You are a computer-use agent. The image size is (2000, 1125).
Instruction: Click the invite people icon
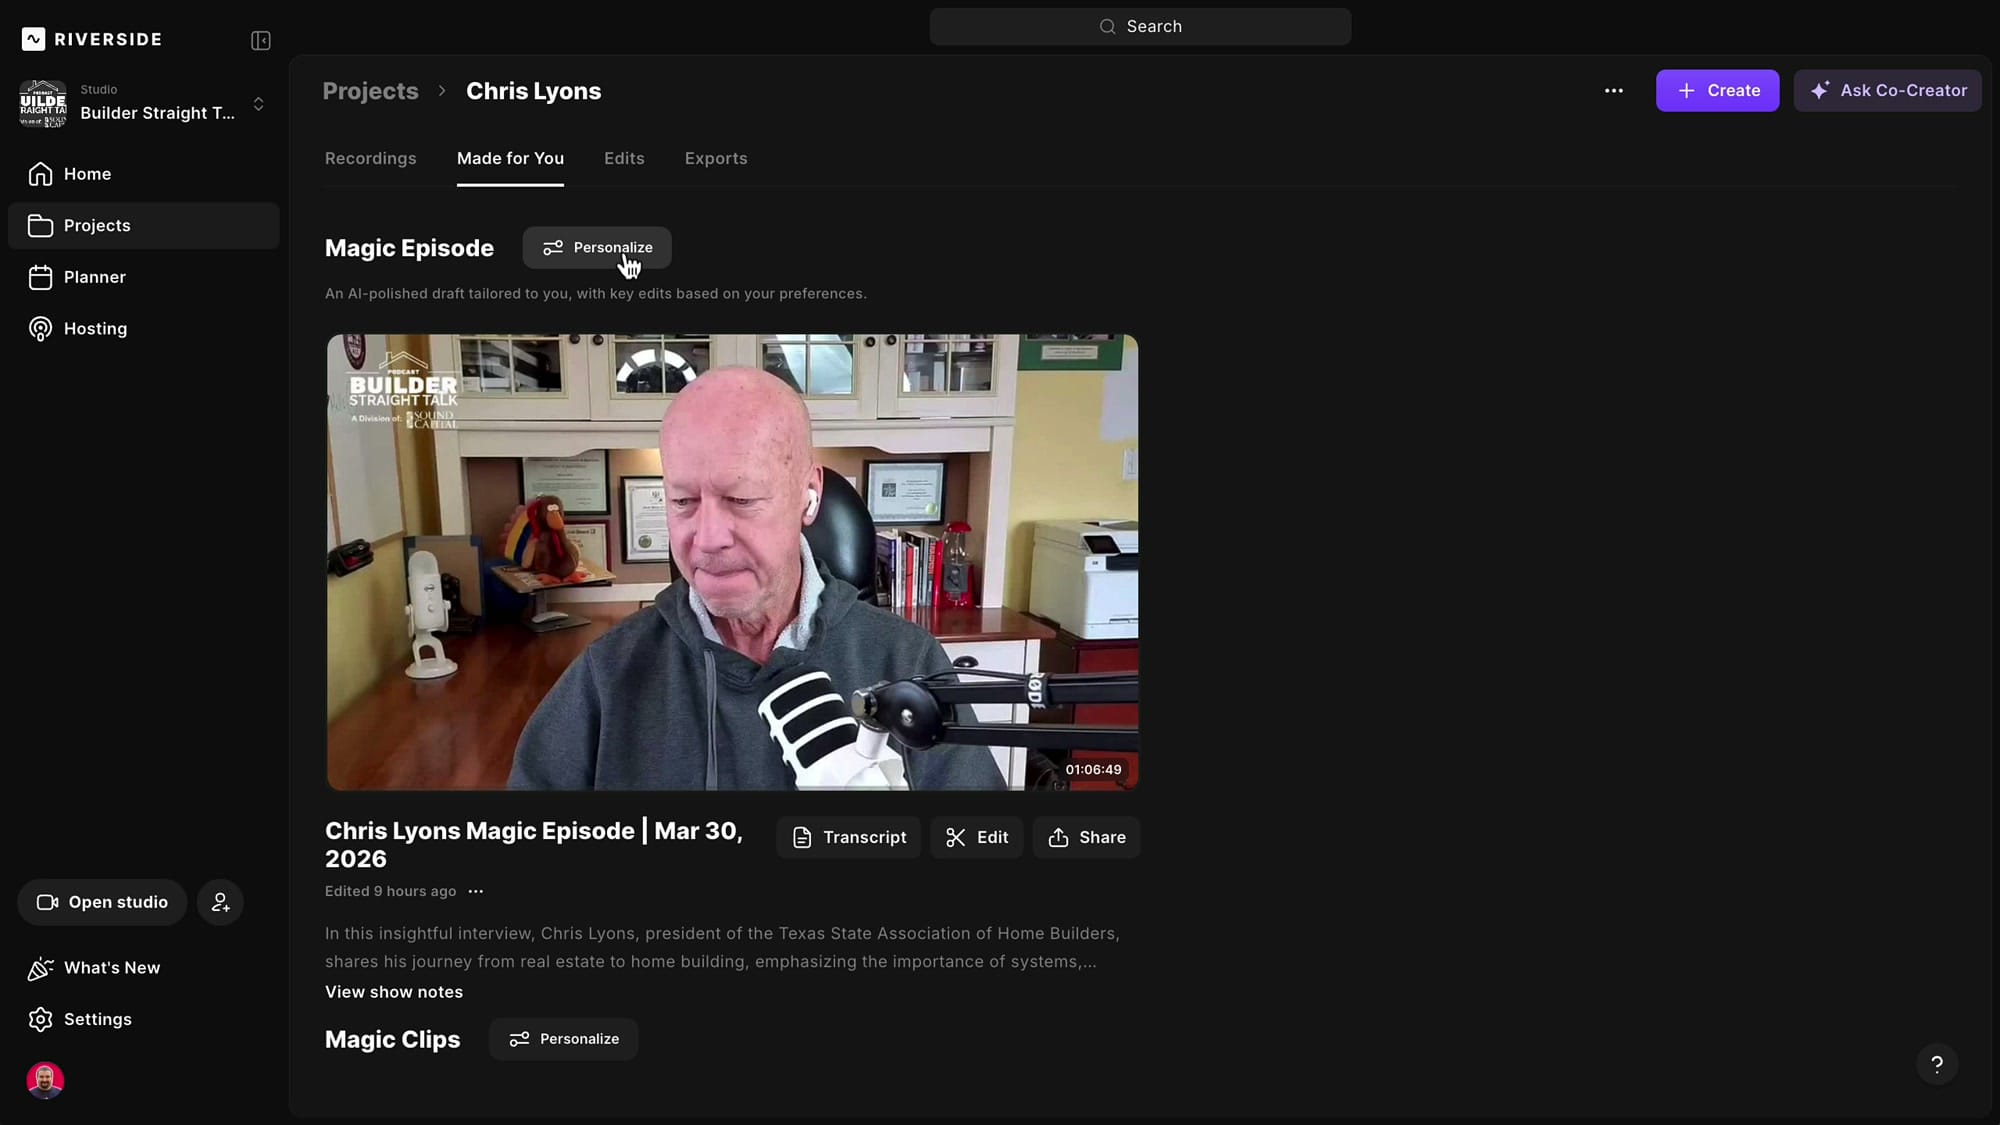[220, 902]
